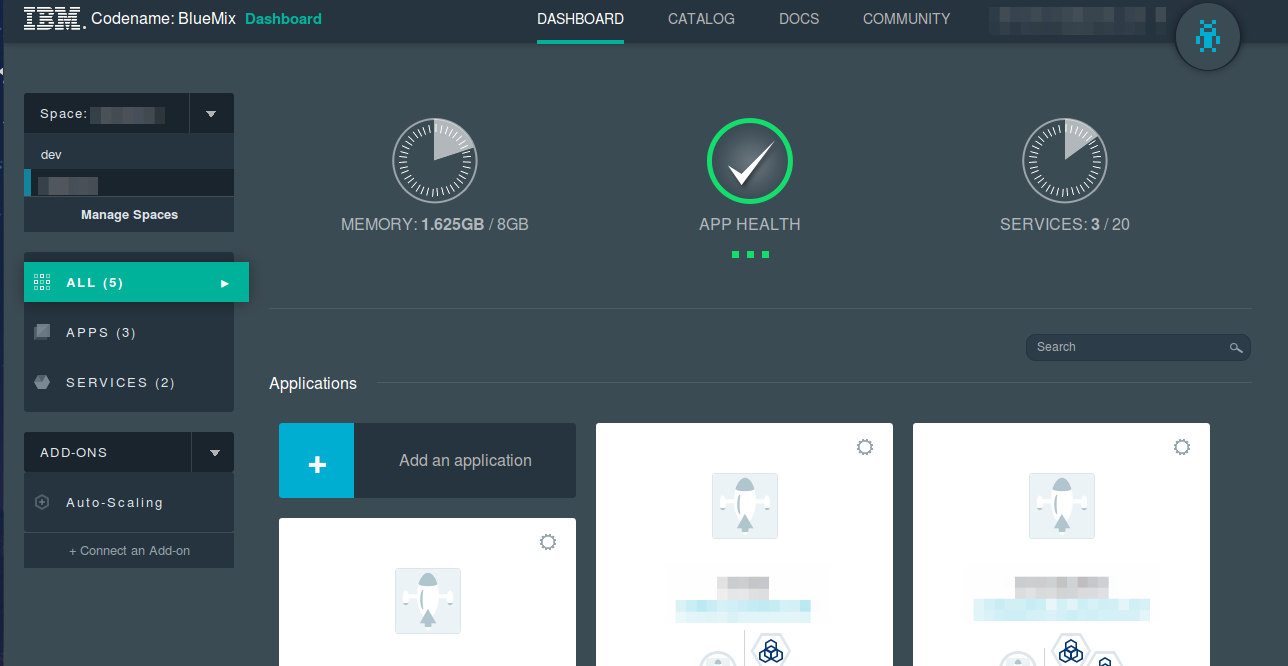Click the rocket icon on lower-left app card
This screenshot has width=1288, height=666.
(x=428, y=600)
